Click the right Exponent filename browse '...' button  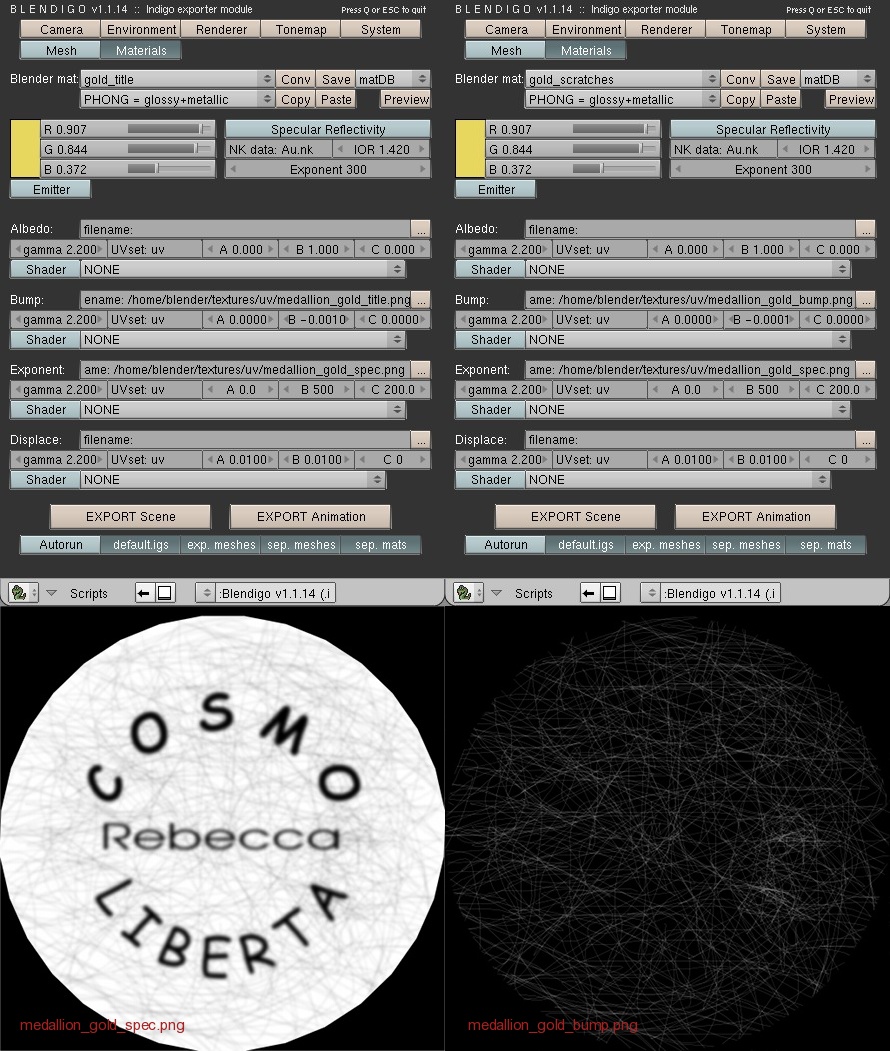point(866,370)
